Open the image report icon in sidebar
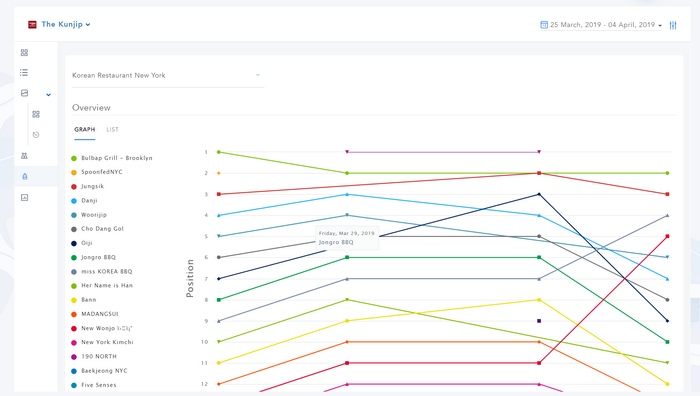Image resolution: width=700 pixels, height=396 pixels. coord(25,197)
